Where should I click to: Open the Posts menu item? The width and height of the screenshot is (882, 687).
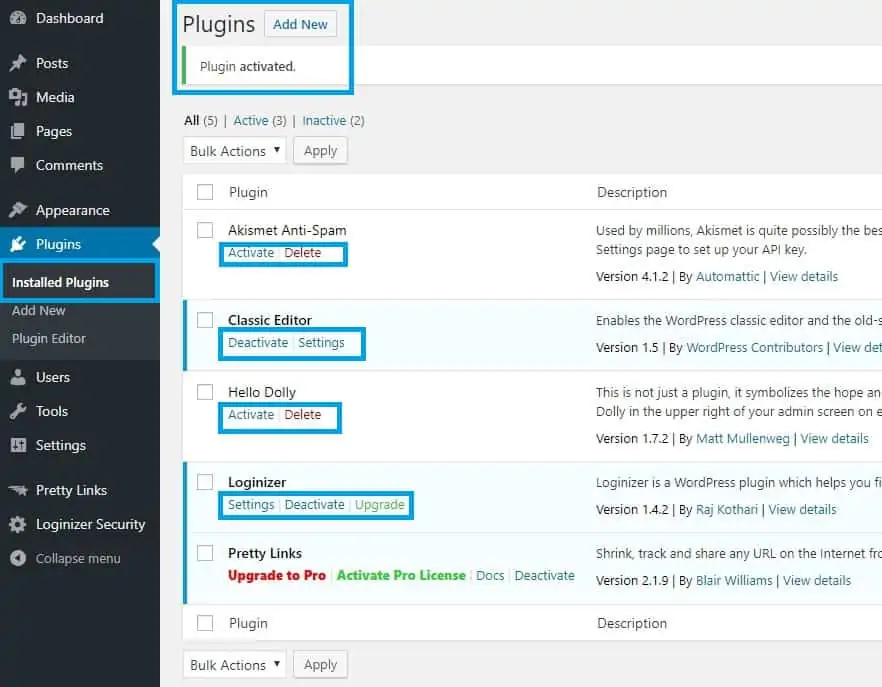(x=52, y=63)
